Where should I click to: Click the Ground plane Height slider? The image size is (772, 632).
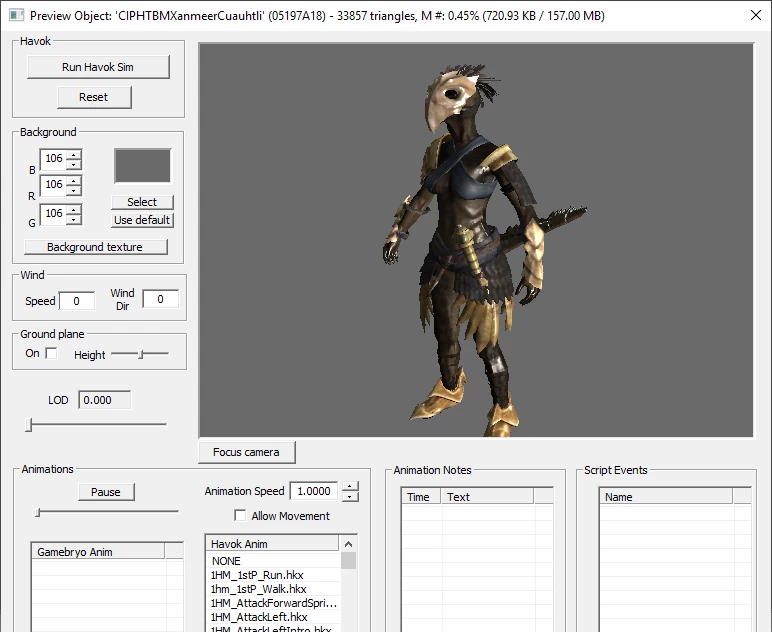(x=140, y=354)
